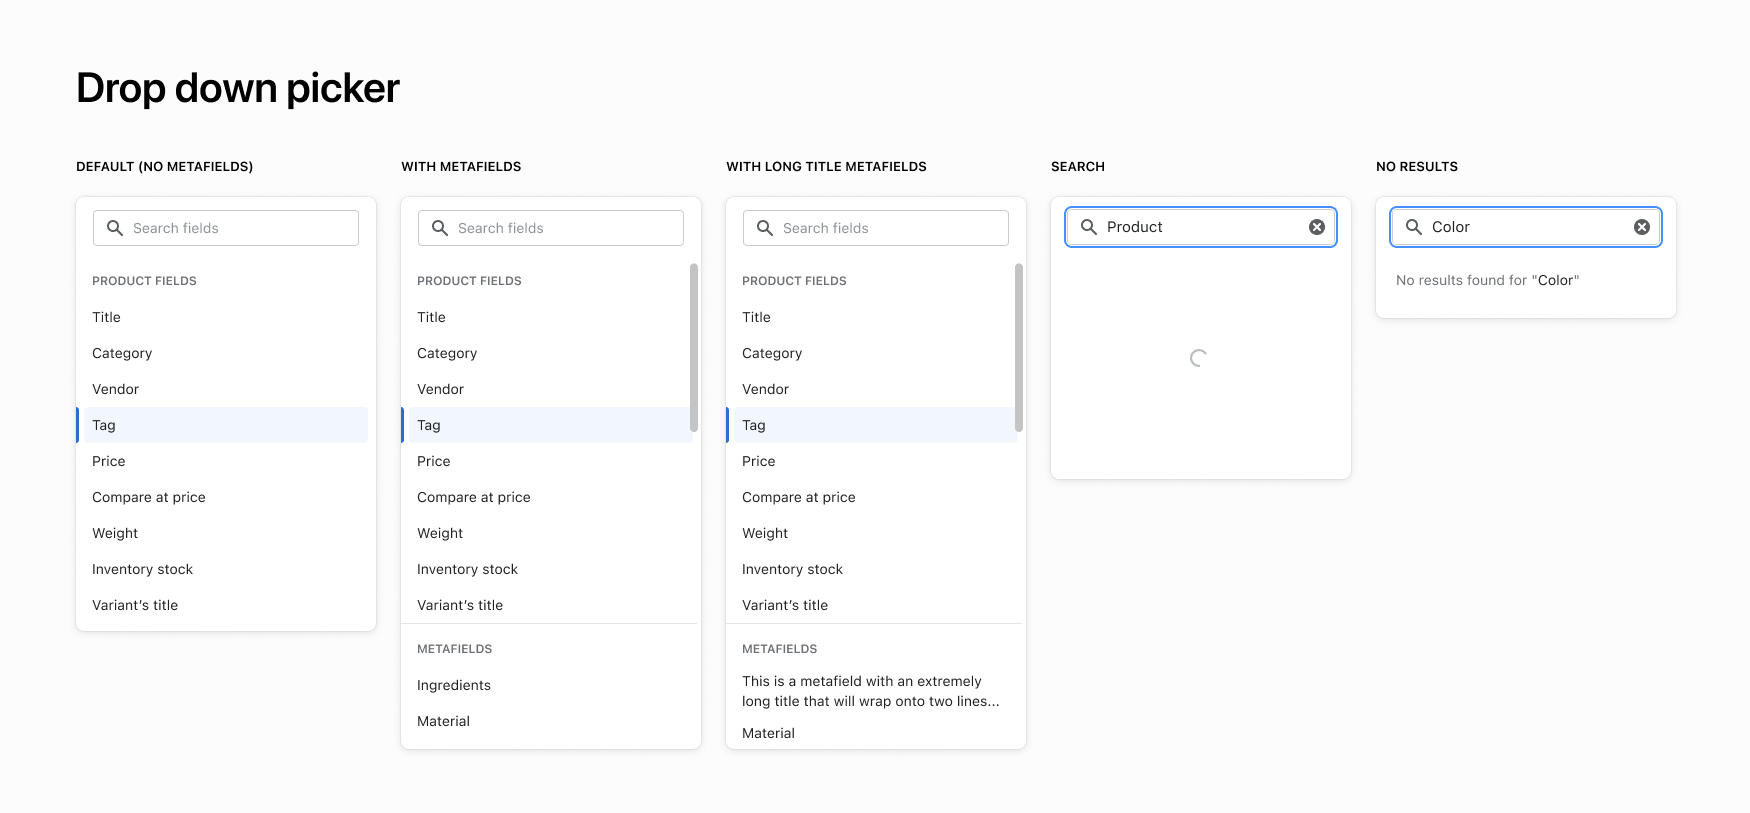Click the magnifier icon beside the "Product" search text
Image resolution: width=1750 pixels, height=813 pixels.
point(1089,227)
